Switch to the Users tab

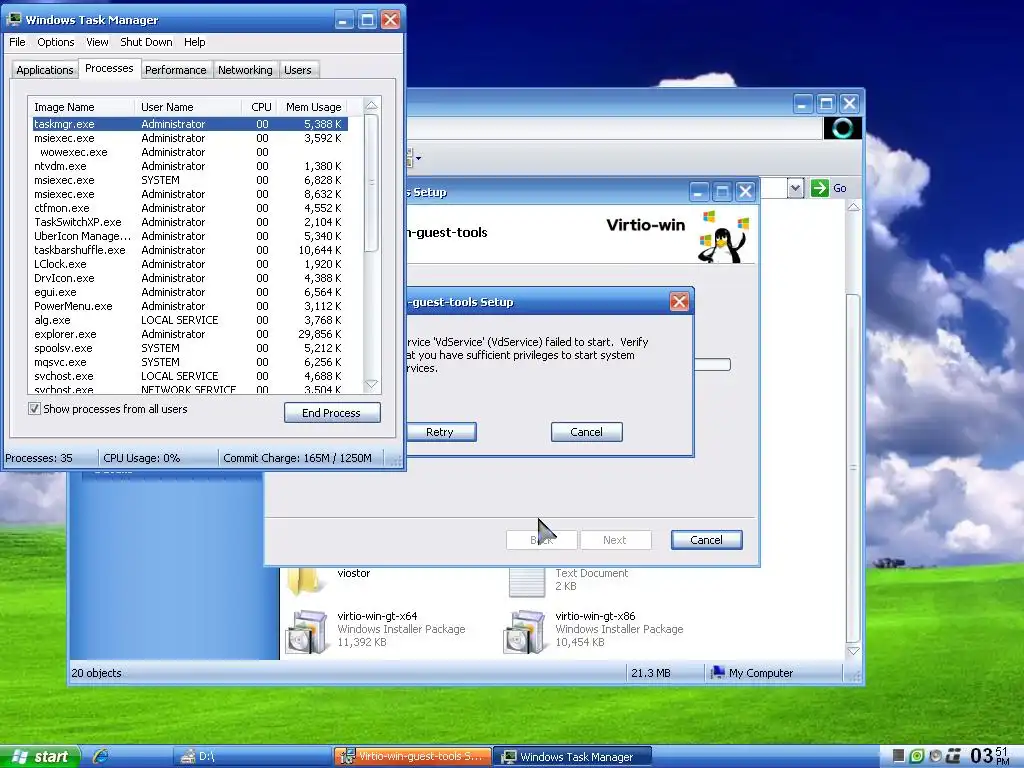coord(298,70)
